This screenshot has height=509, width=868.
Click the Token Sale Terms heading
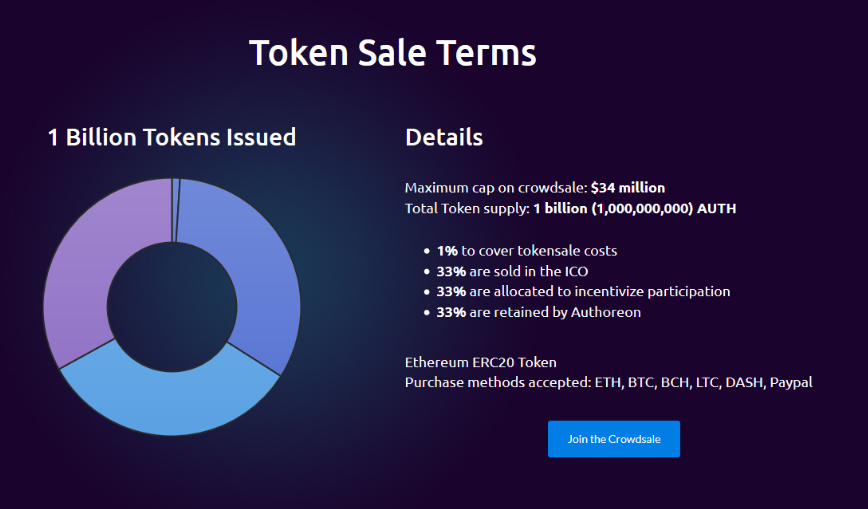[392, 53]
